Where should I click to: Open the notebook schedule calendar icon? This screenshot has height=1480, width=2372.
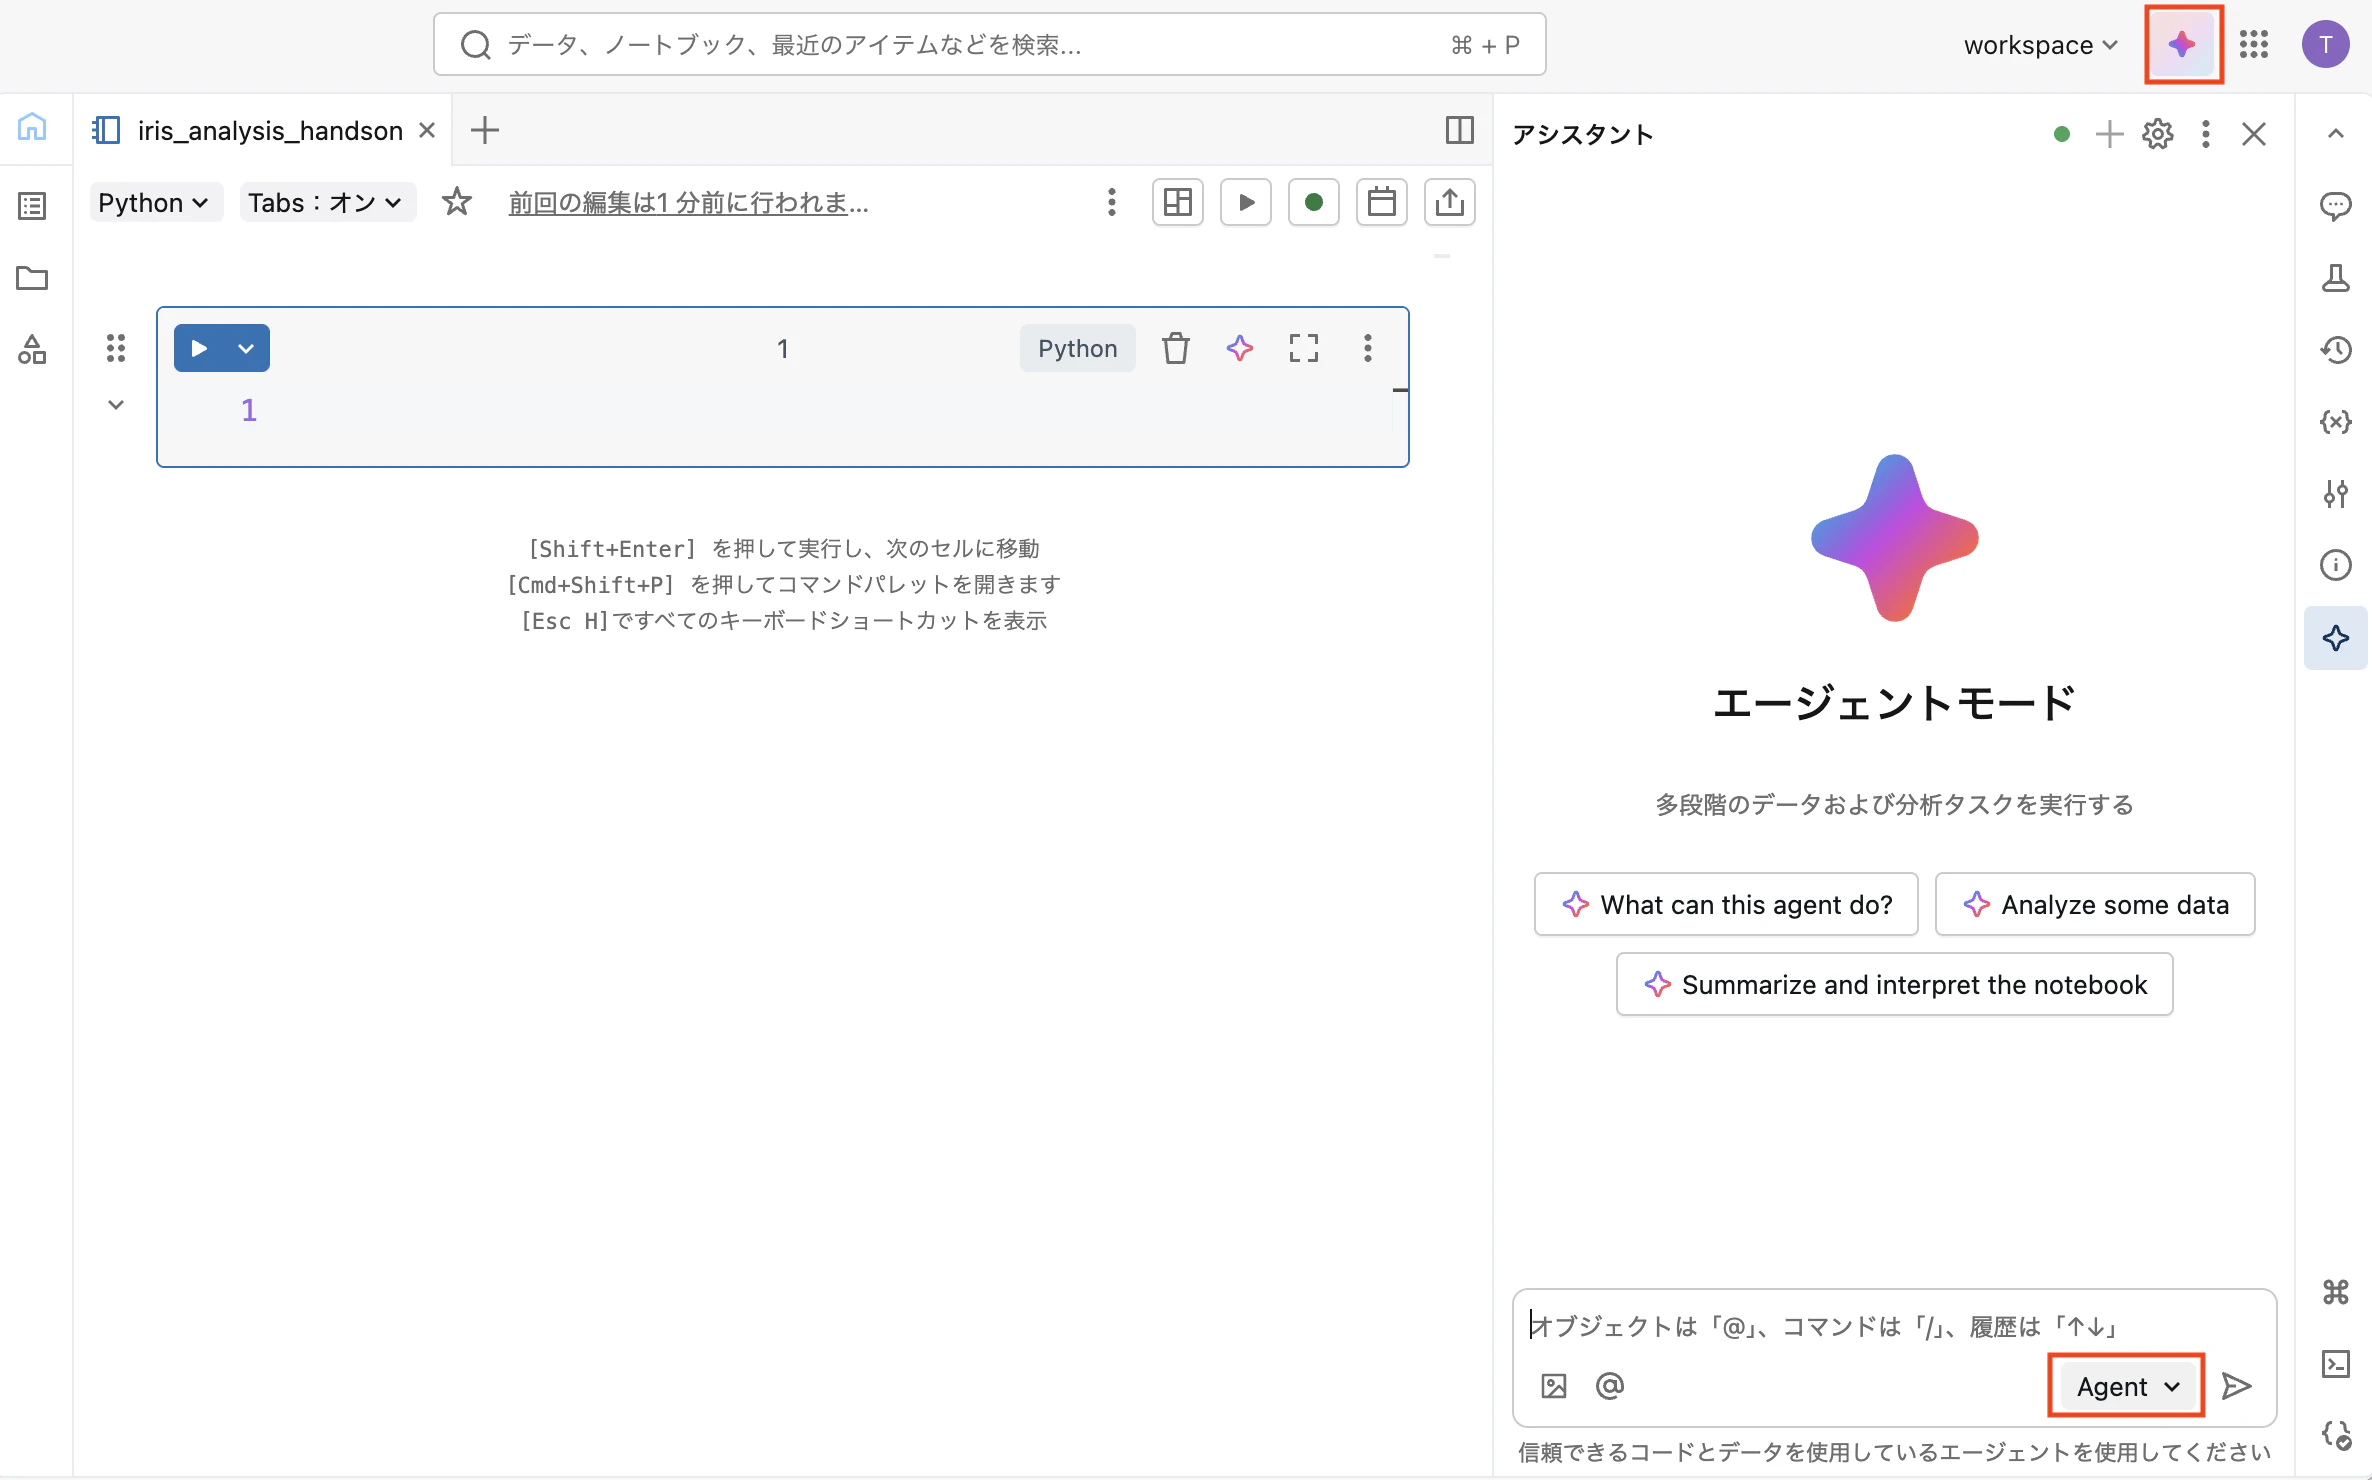point(1382,202)
